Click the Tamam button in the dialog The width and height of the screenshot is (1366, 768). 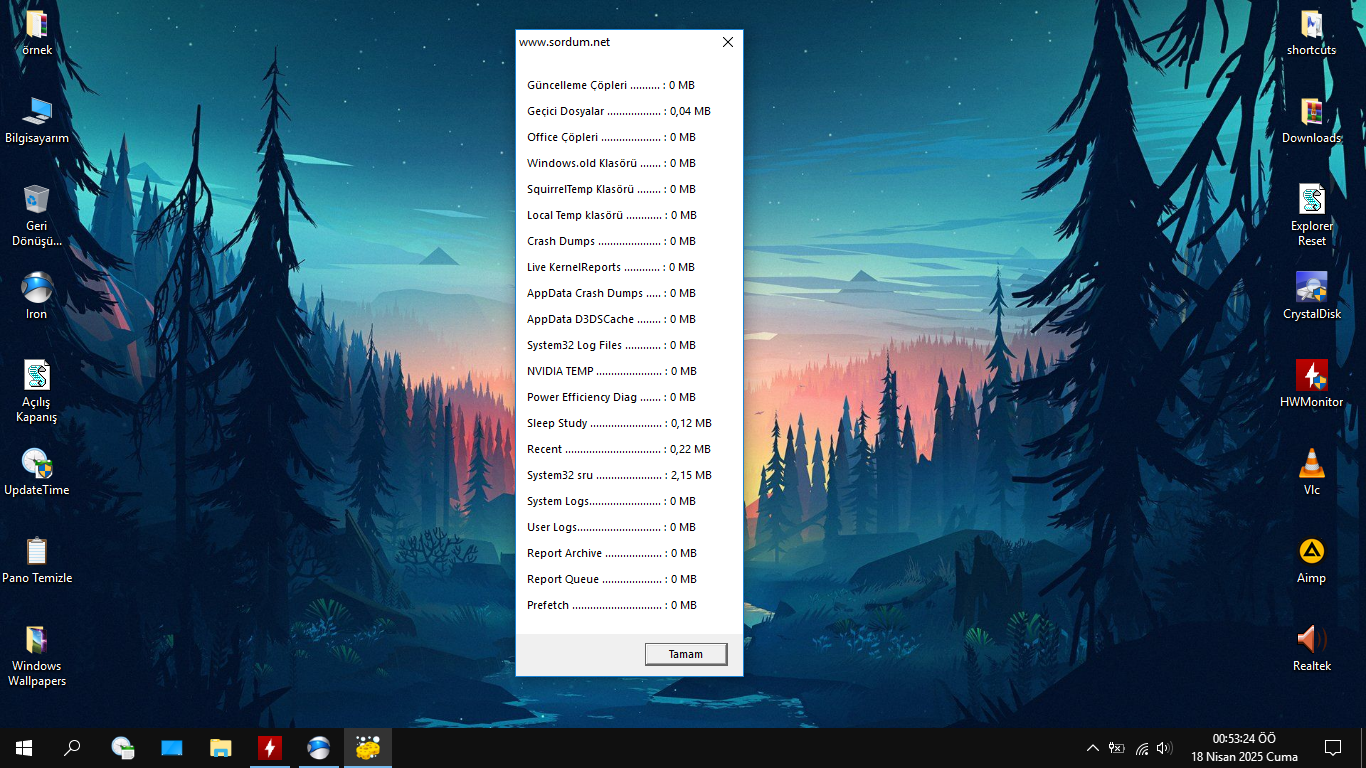coord(685,654)
